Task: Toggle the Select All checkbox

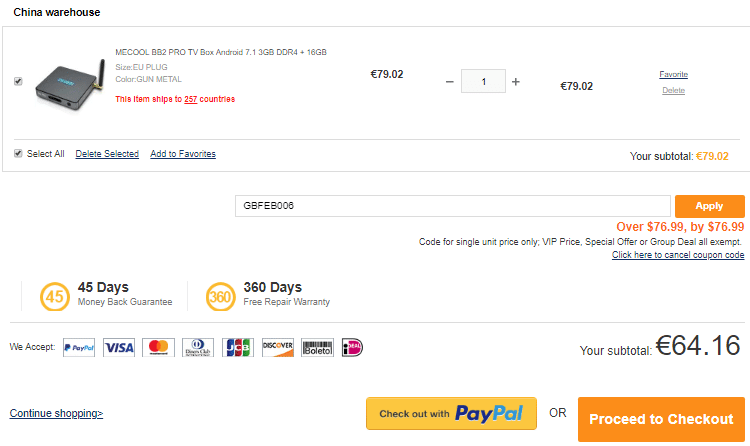Action: (18, 154)
